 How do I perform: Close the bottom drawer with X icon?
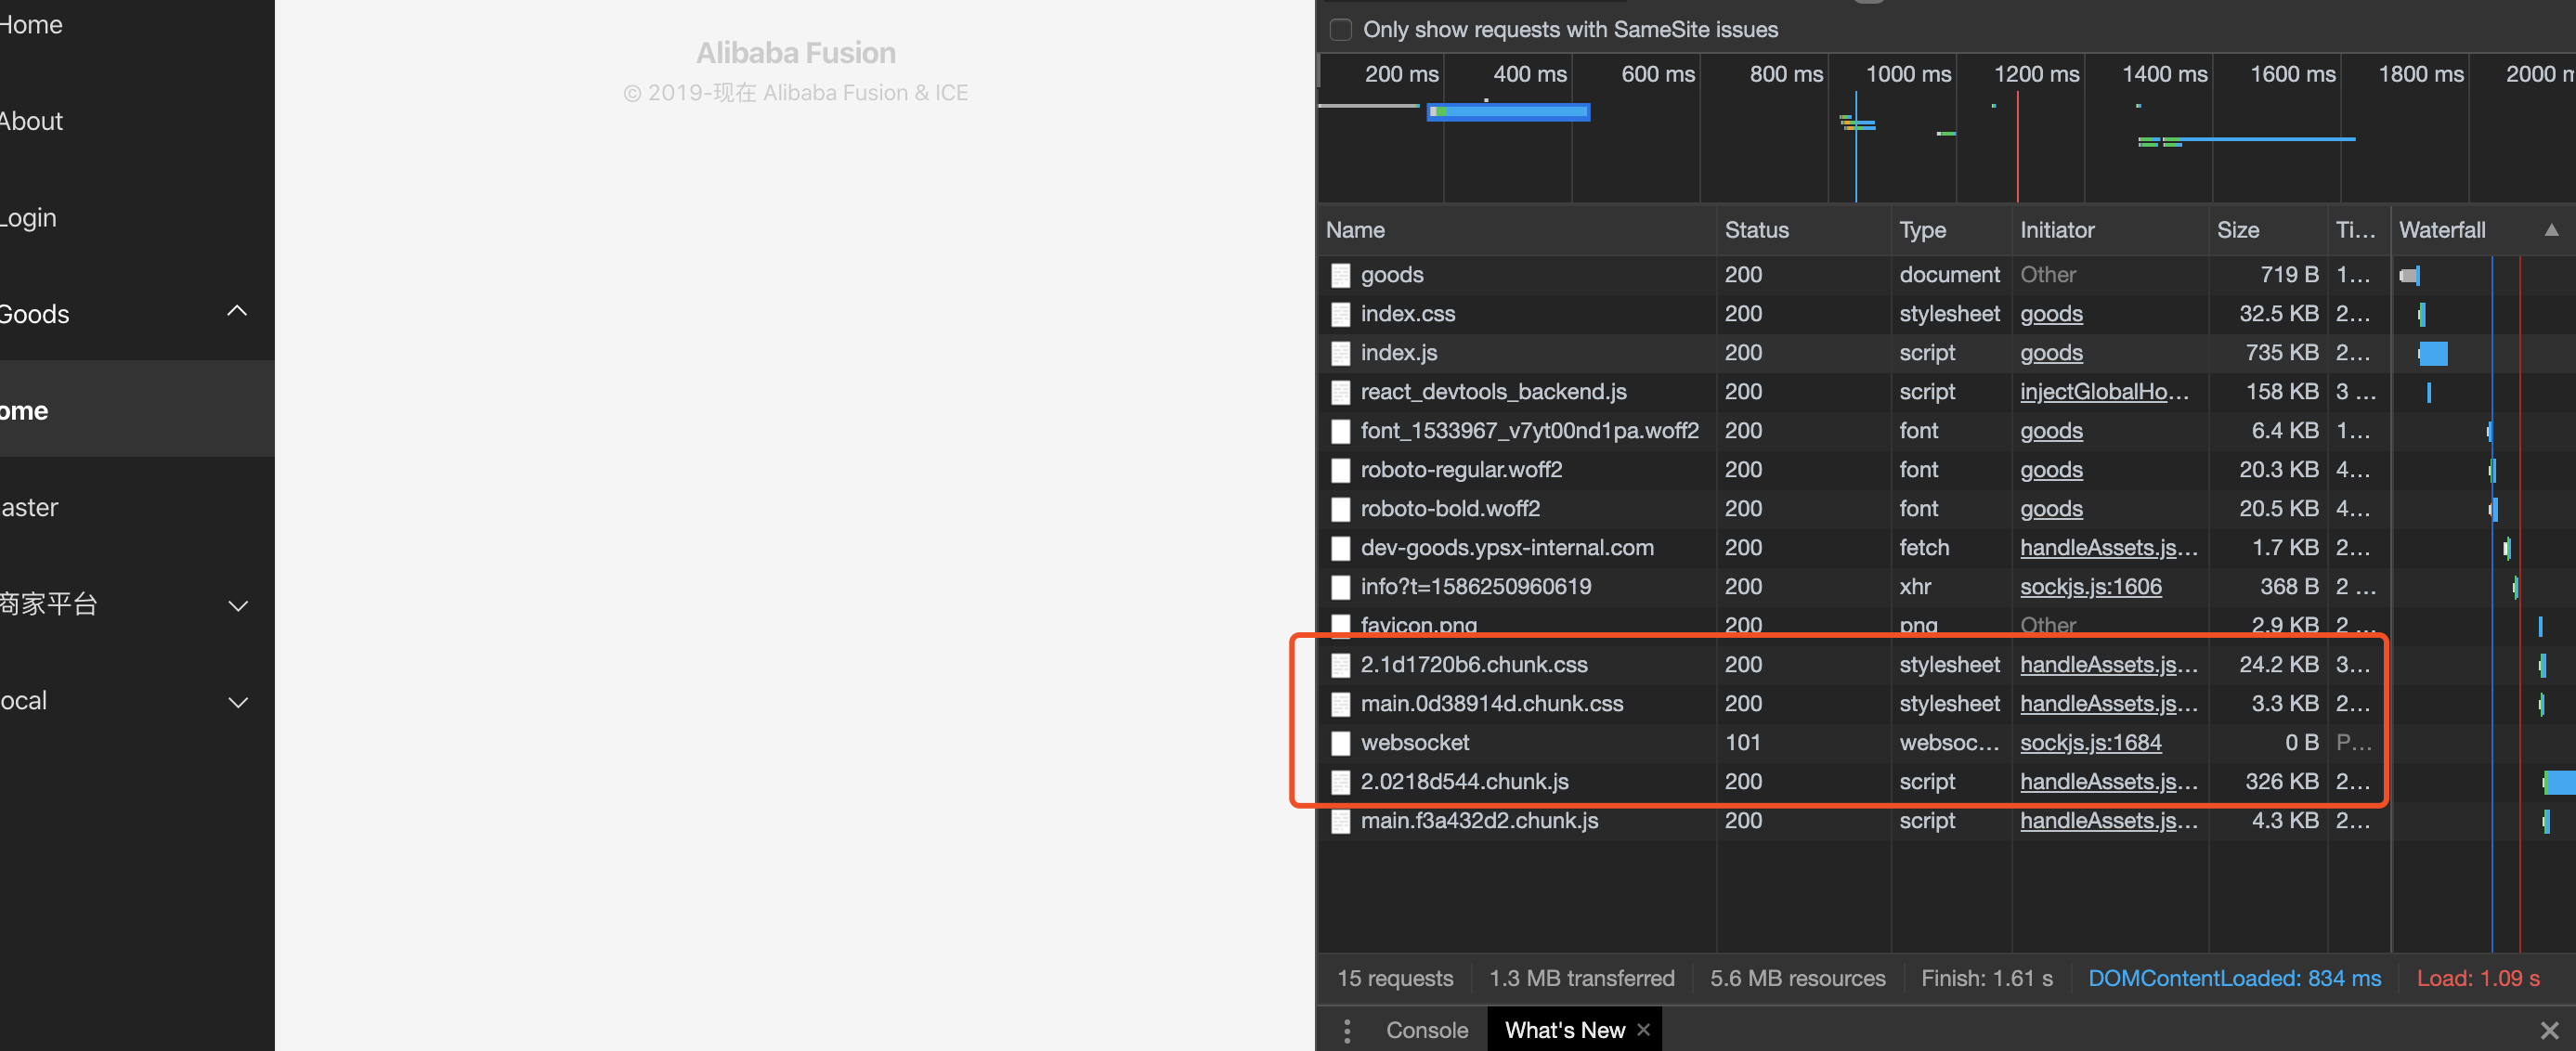pyautogui.click(x=2549, y=1030)
